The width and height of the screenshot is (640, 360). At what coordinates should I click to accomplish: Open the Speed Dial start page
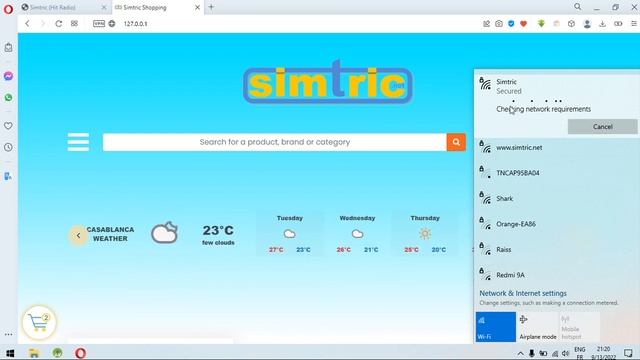[74, 24]
